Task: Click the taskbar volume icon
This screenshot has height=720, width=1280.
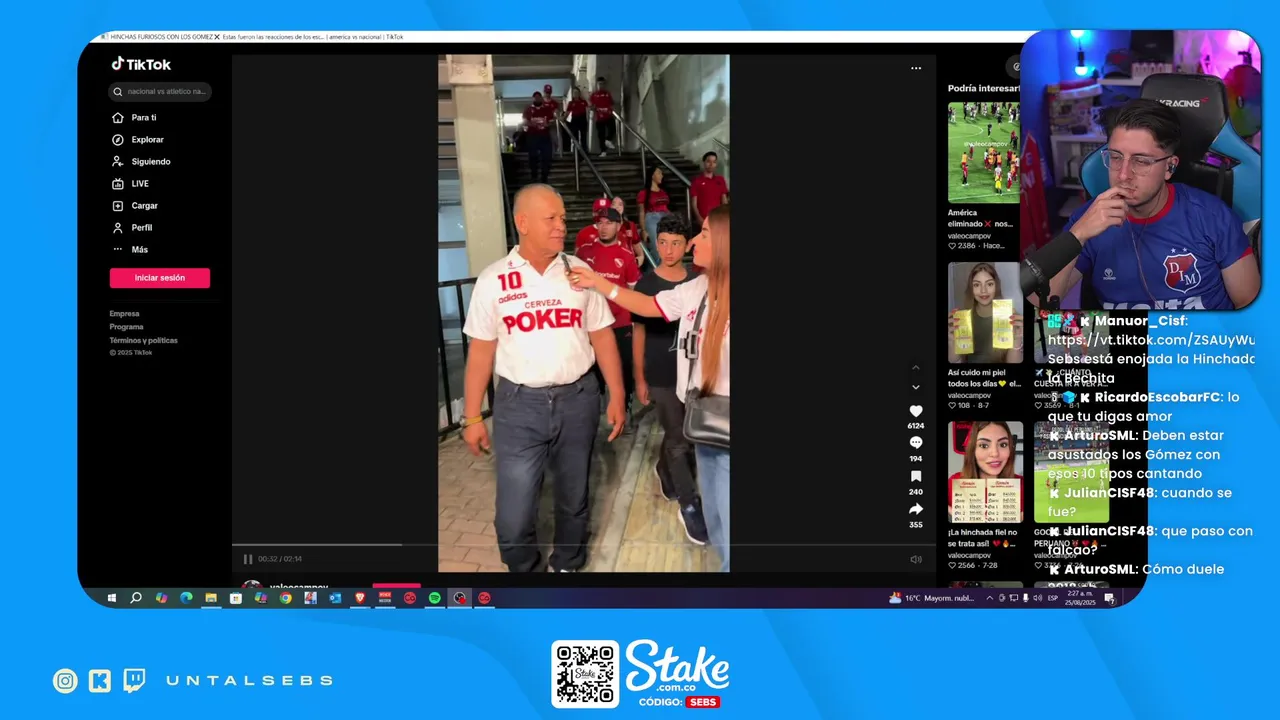Action: click(1037, 598)
